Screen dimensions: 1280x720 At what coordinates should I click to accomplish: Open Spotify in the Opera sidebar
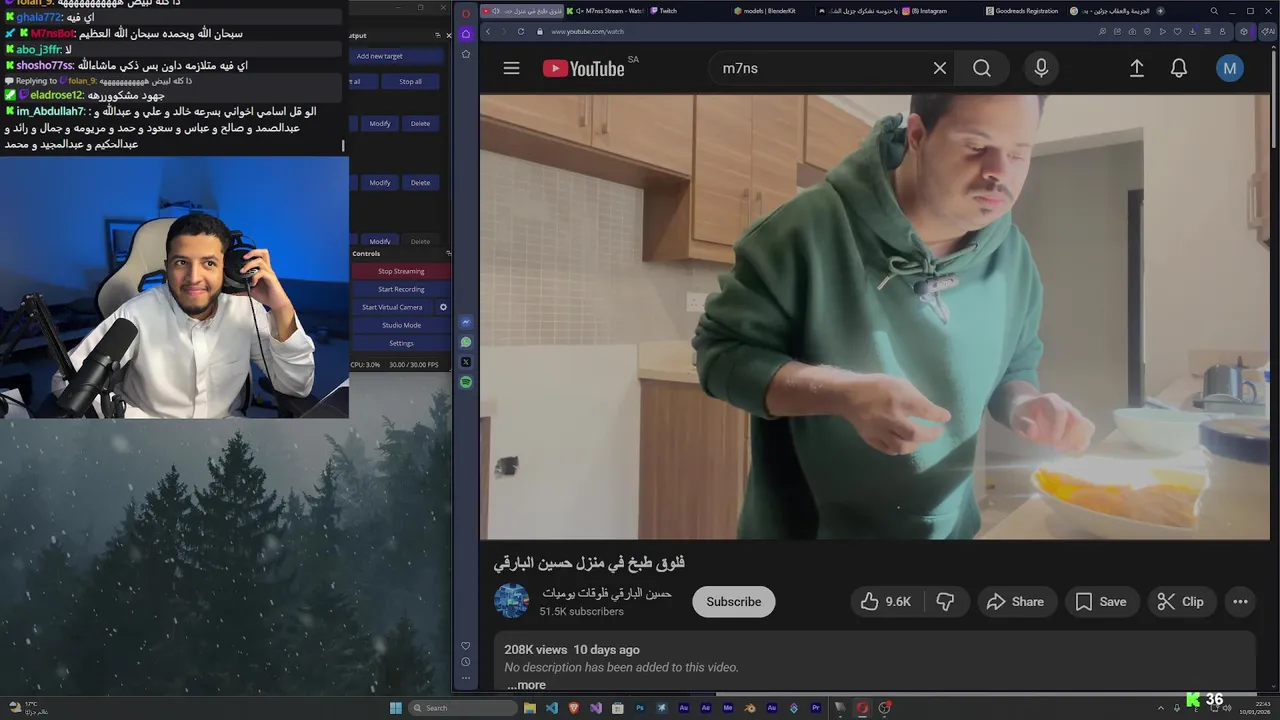coord(466,382)
